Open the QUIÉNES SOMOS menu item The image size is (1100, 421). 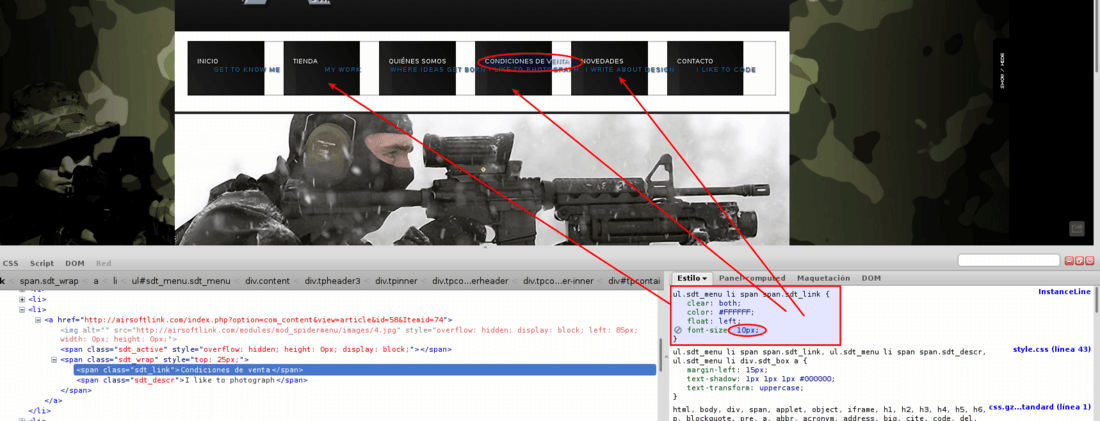[417, 62]
